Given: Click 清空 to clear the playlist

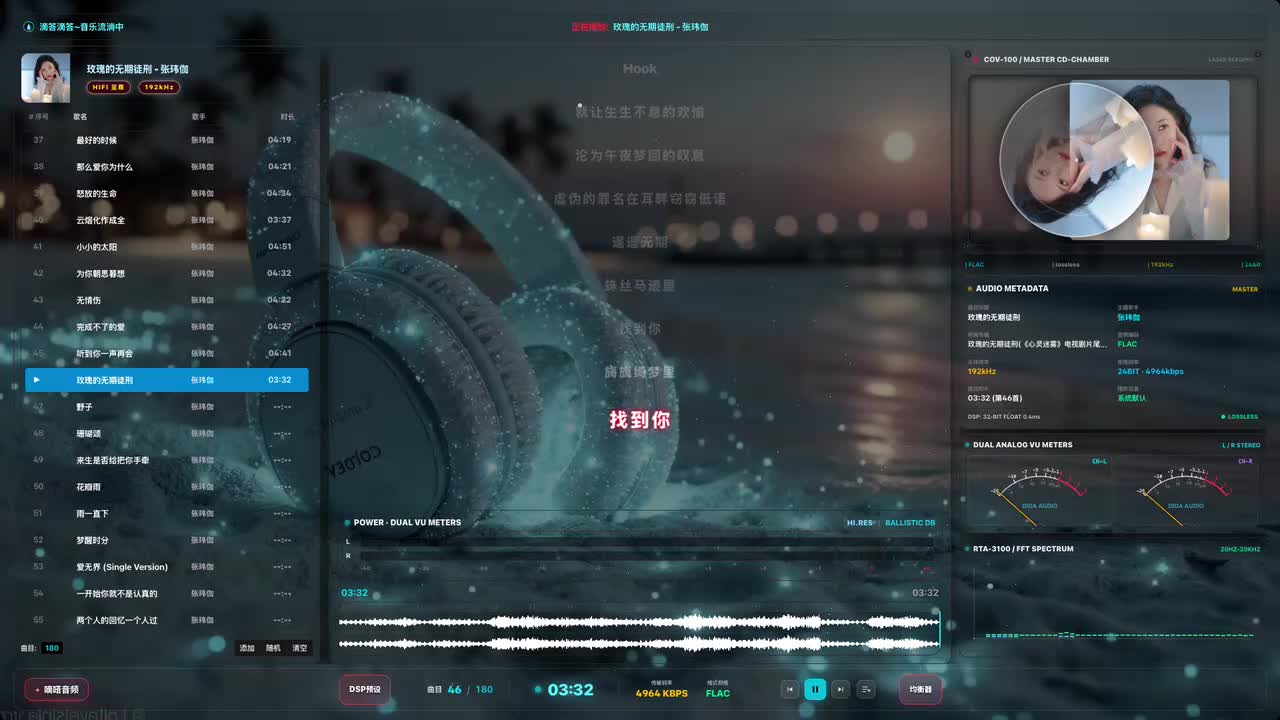Looking at the screenshot, I should 300,648.
